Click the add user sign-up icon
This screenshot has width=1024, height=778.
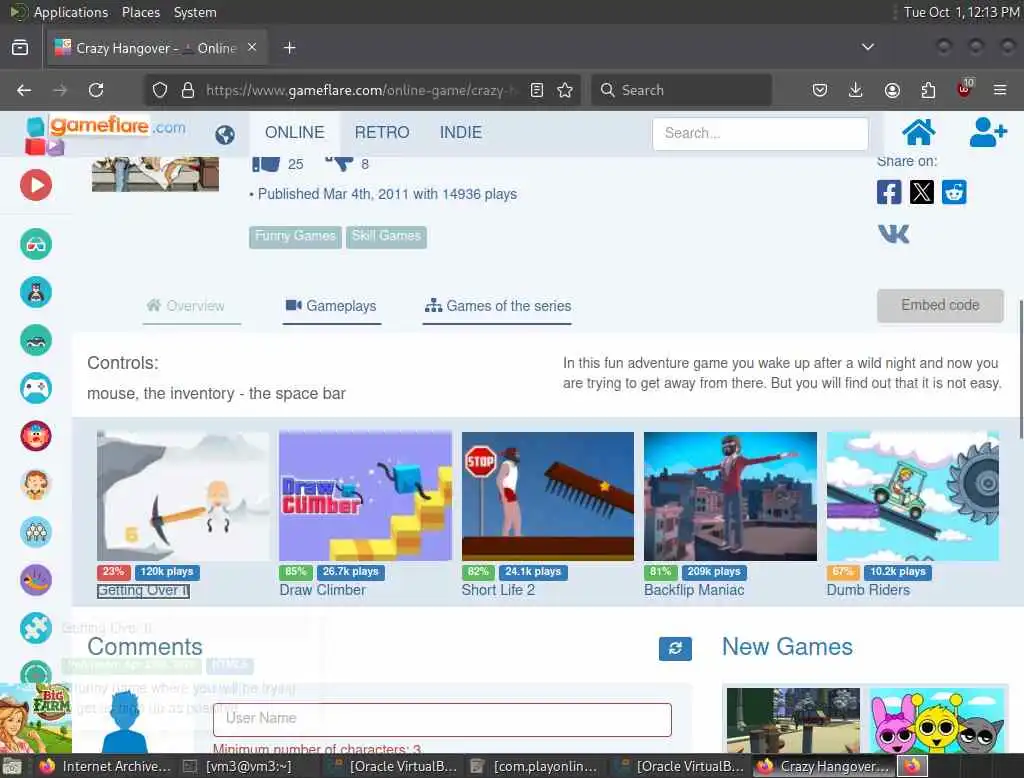tap(987, 133)
